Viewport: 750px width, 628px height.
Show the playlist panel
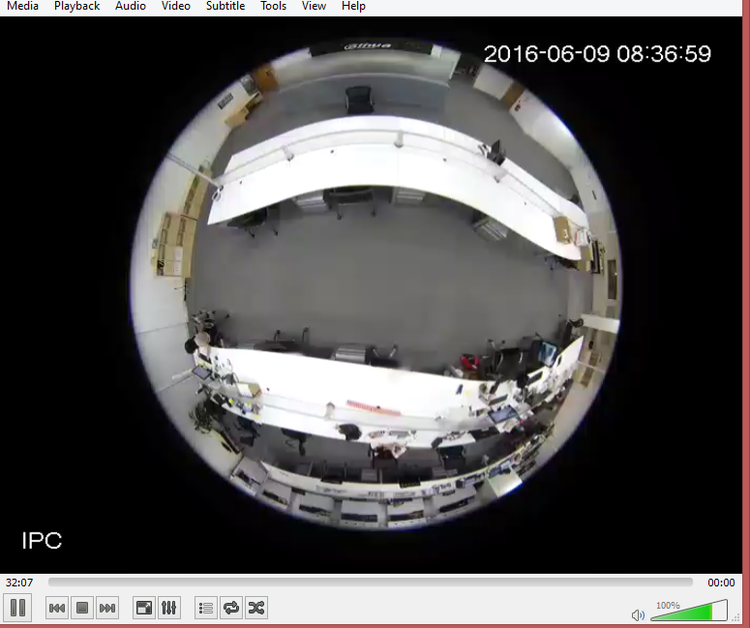(206, 608)
